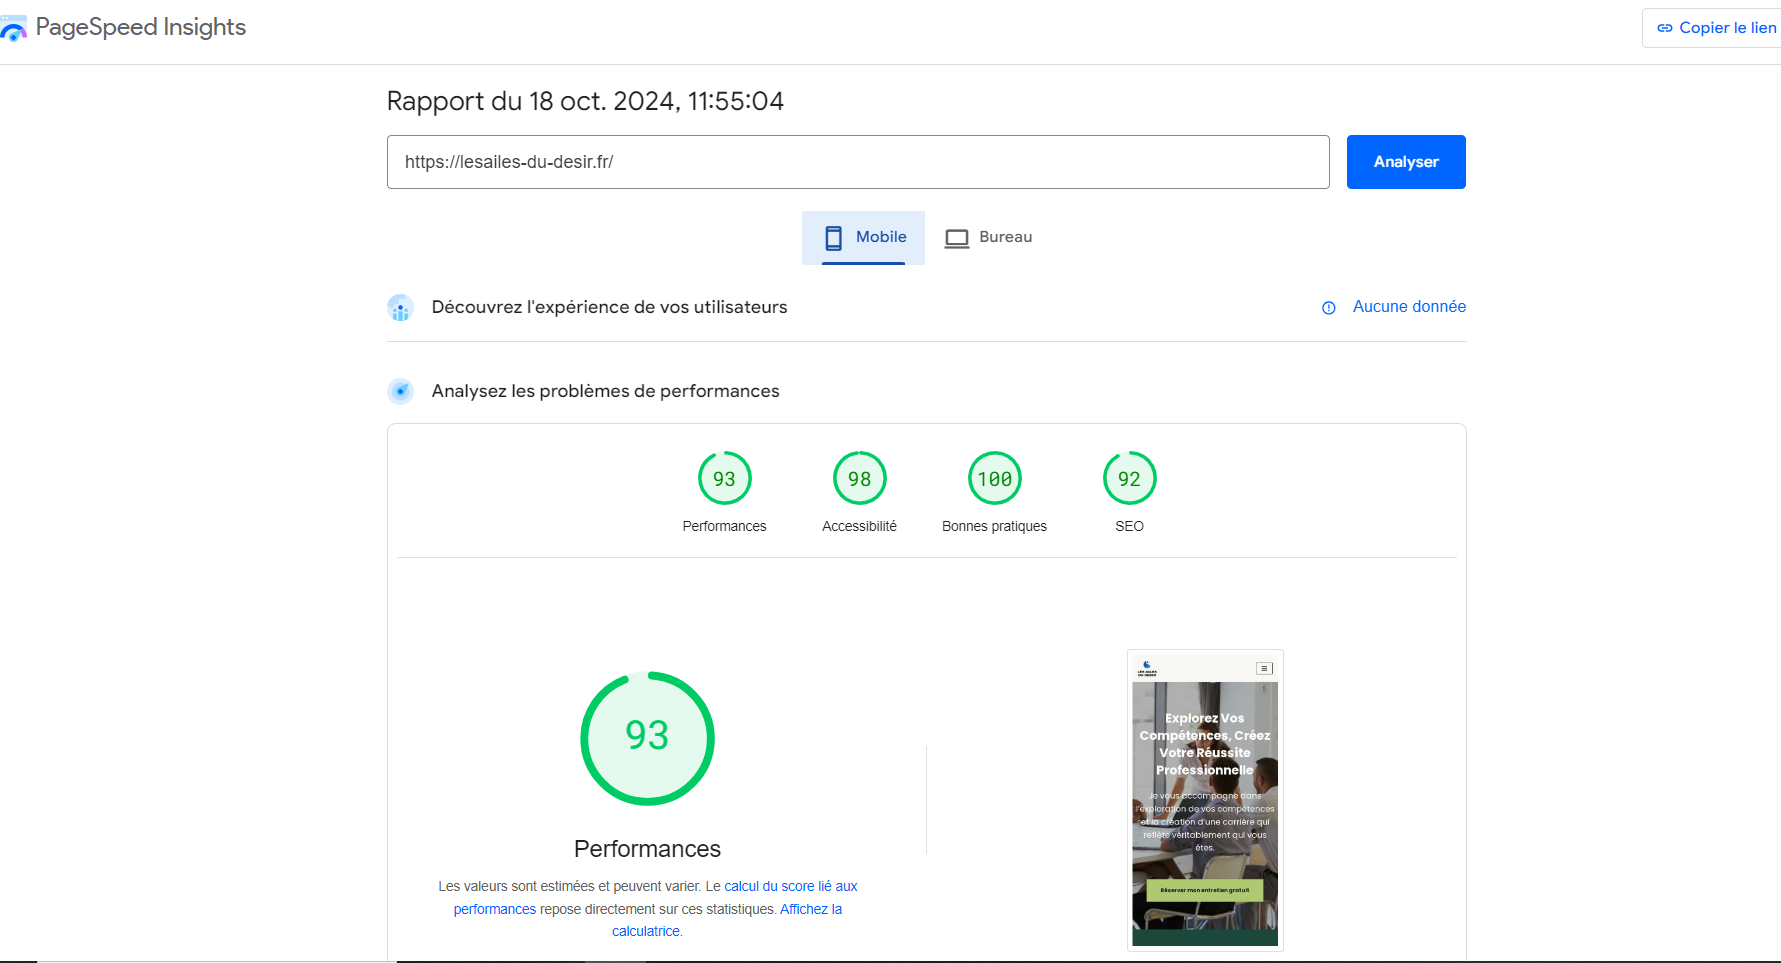
Task: Open the Affichez la calculatrice link
Action: pyautogui.click(x=727, y=920)
